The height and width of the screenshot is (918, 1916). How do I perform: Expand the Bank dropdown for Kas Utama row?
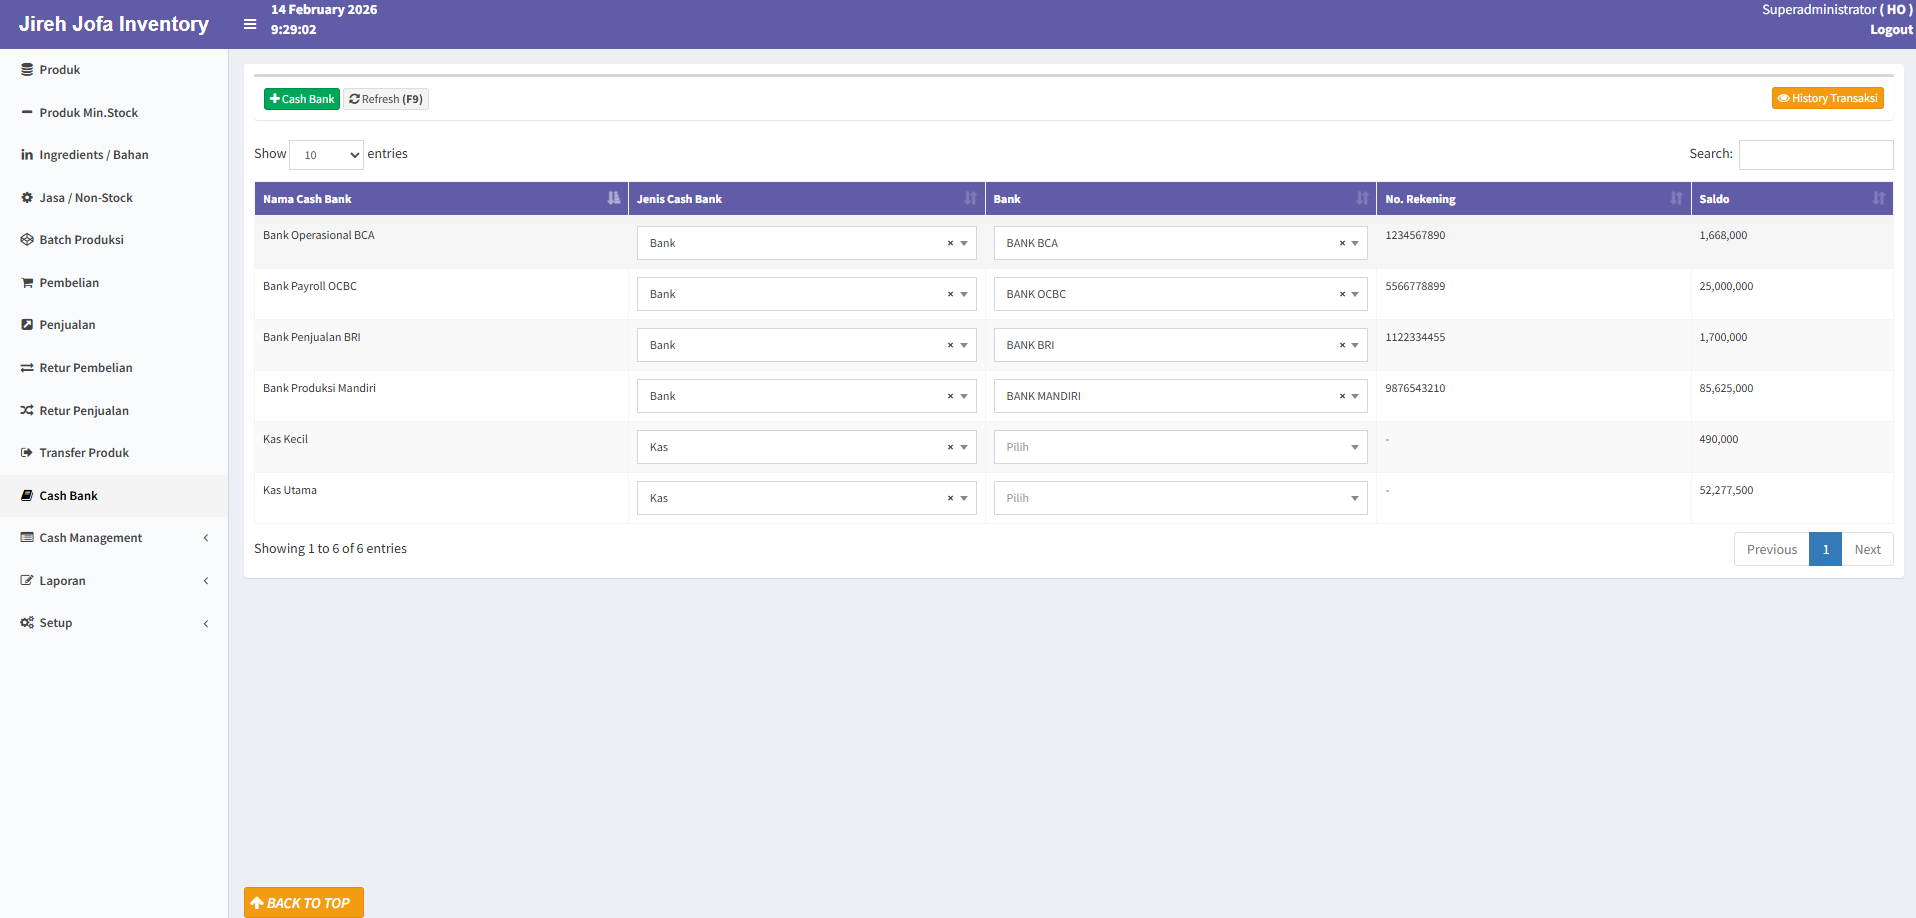pos(1354,497)
